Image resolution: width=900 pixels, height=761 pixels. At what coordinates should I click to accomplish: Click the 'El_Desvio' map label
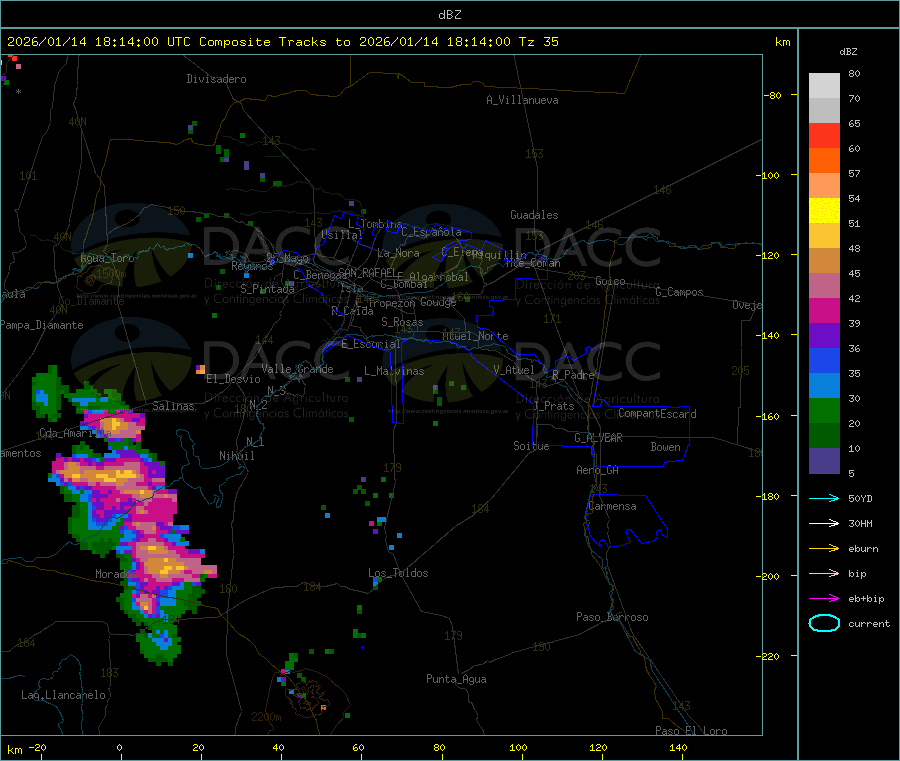pyautogui.click(x=234, y=379)
